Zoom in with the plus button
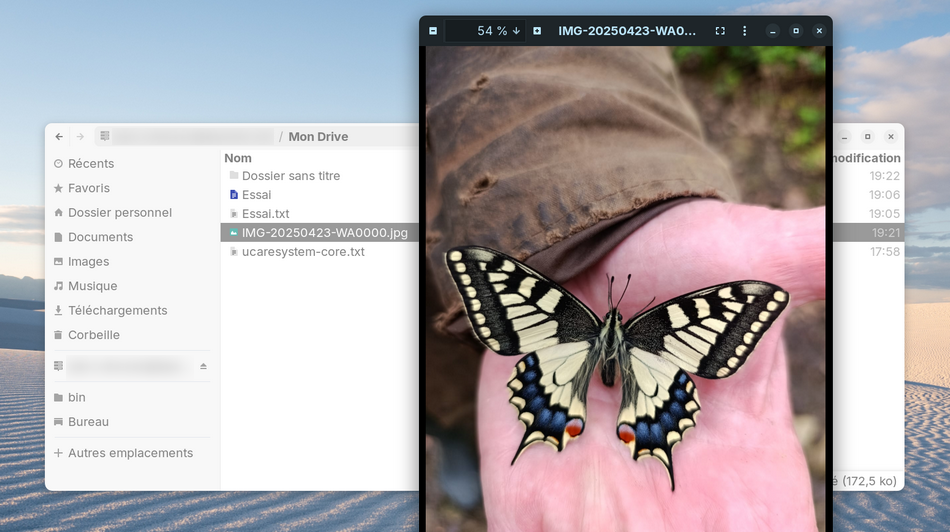The height and width of the screenshot is (532, 950). click(537, 31)
